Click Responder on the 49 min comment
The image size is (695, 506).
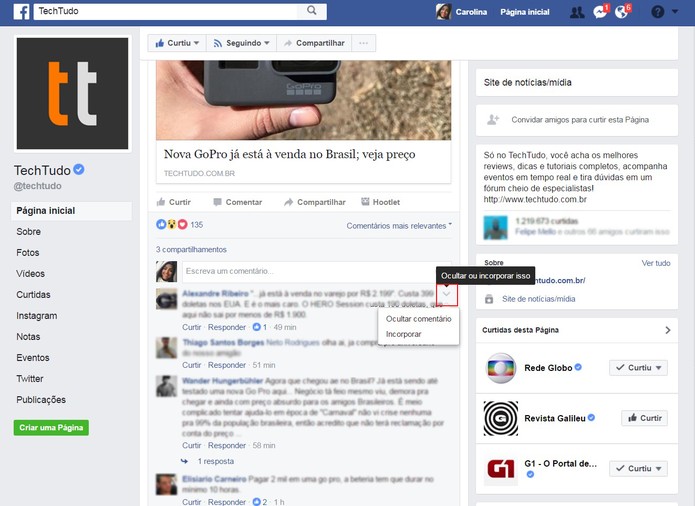[226, 327]
